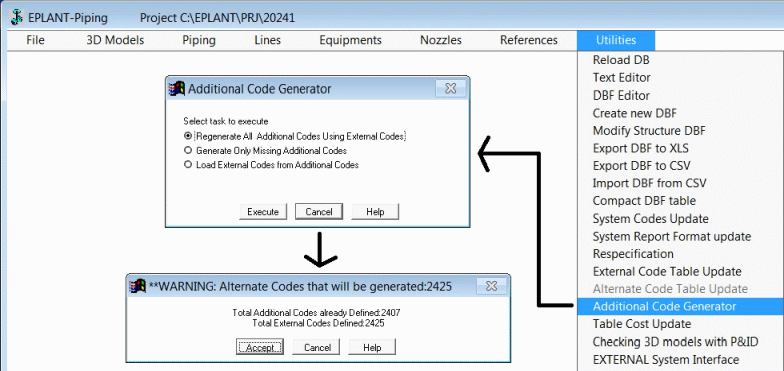Click 'Select task to execute' label

pos(226,121)
